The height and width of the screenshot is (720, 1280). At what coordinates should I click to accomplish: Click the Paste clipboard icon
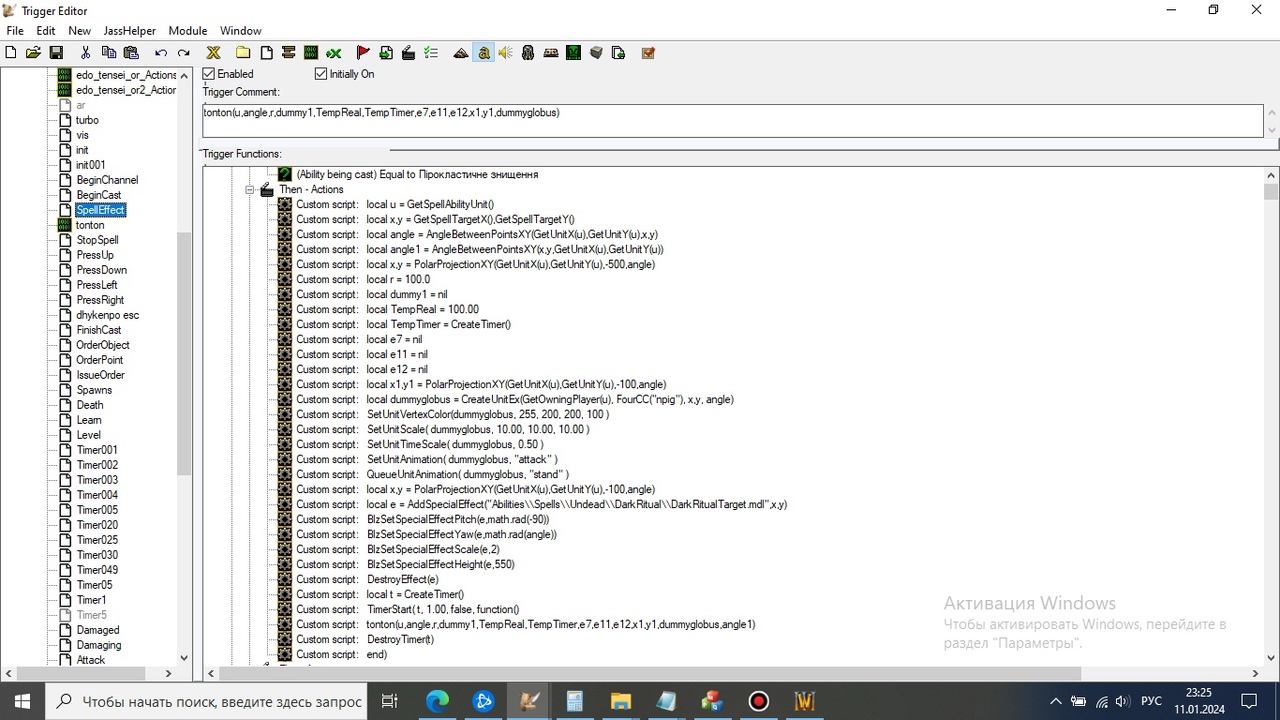pyautogui.click(x=131, y=53)
